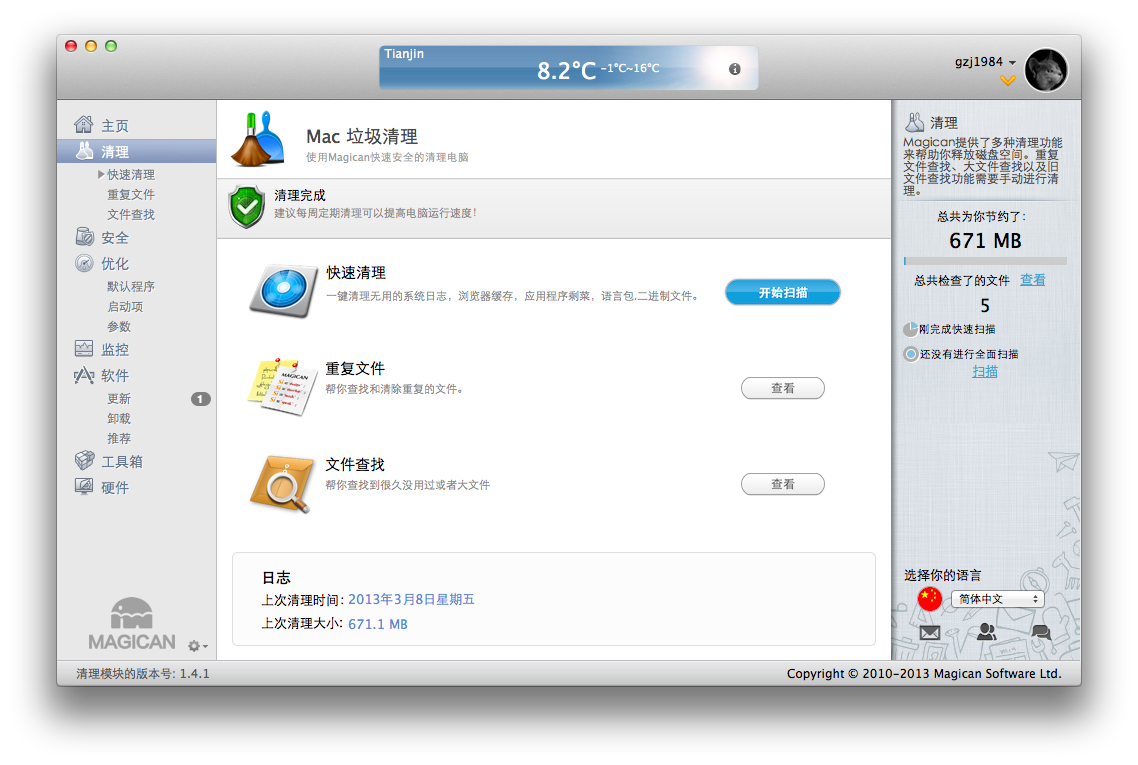Expand the 快速清理 sidebar disclosure triangle
Viewport: 1138px width, 765px height.
(x=101, y=174)
